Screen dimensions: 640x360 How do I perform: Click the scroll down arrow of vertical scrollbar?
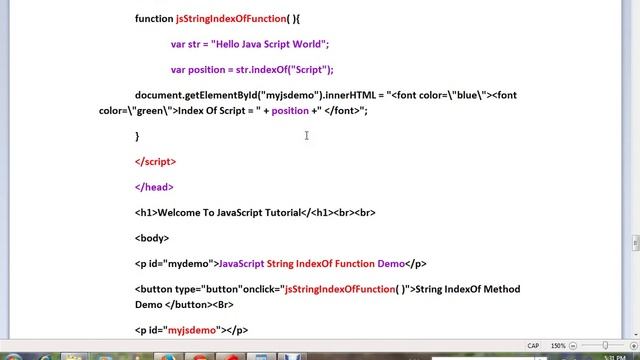[x=636, y=335]
